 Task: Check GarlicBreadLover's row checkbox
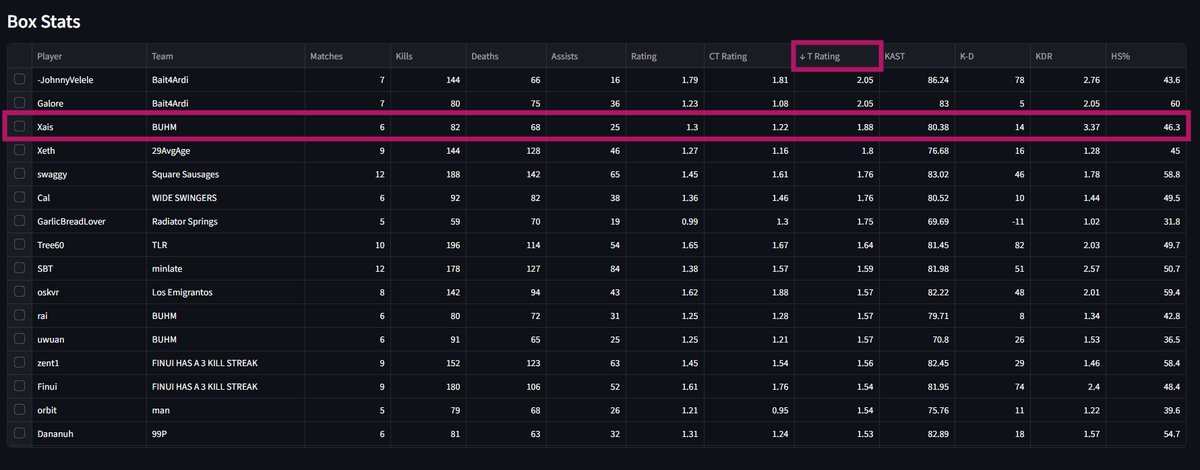19,221
